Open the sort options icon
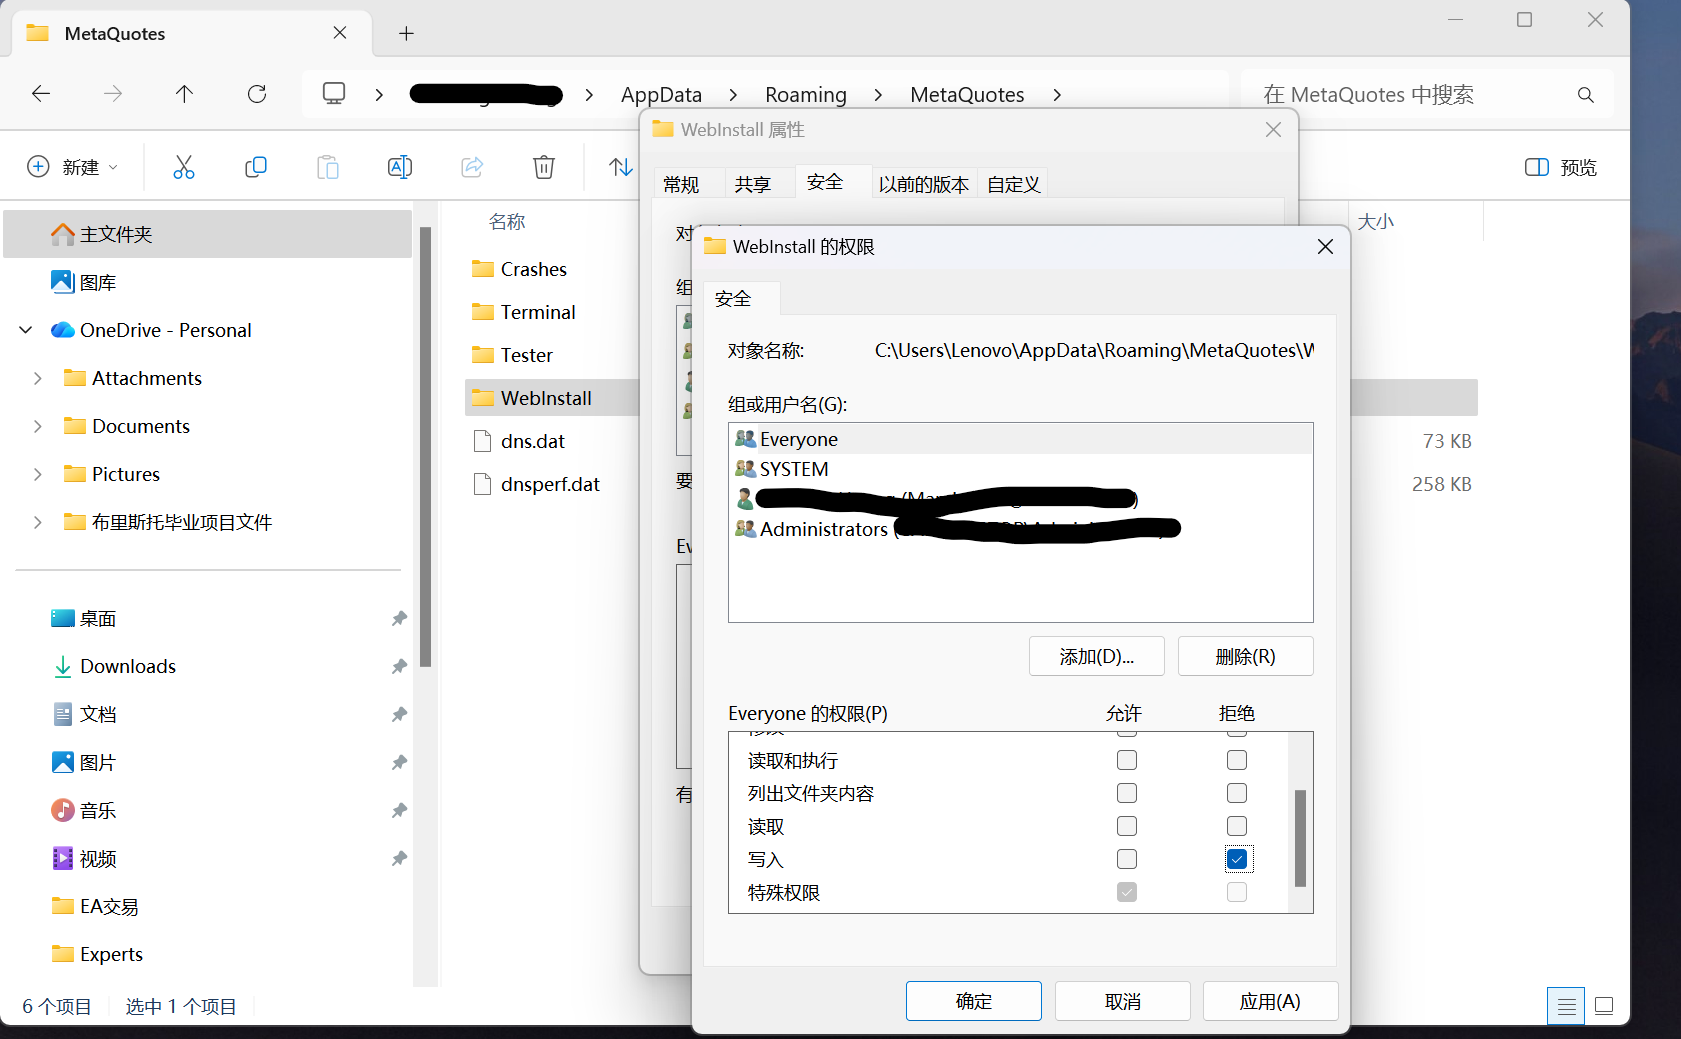Screen dimensions: 1681x1039 (x=620, y=167)
